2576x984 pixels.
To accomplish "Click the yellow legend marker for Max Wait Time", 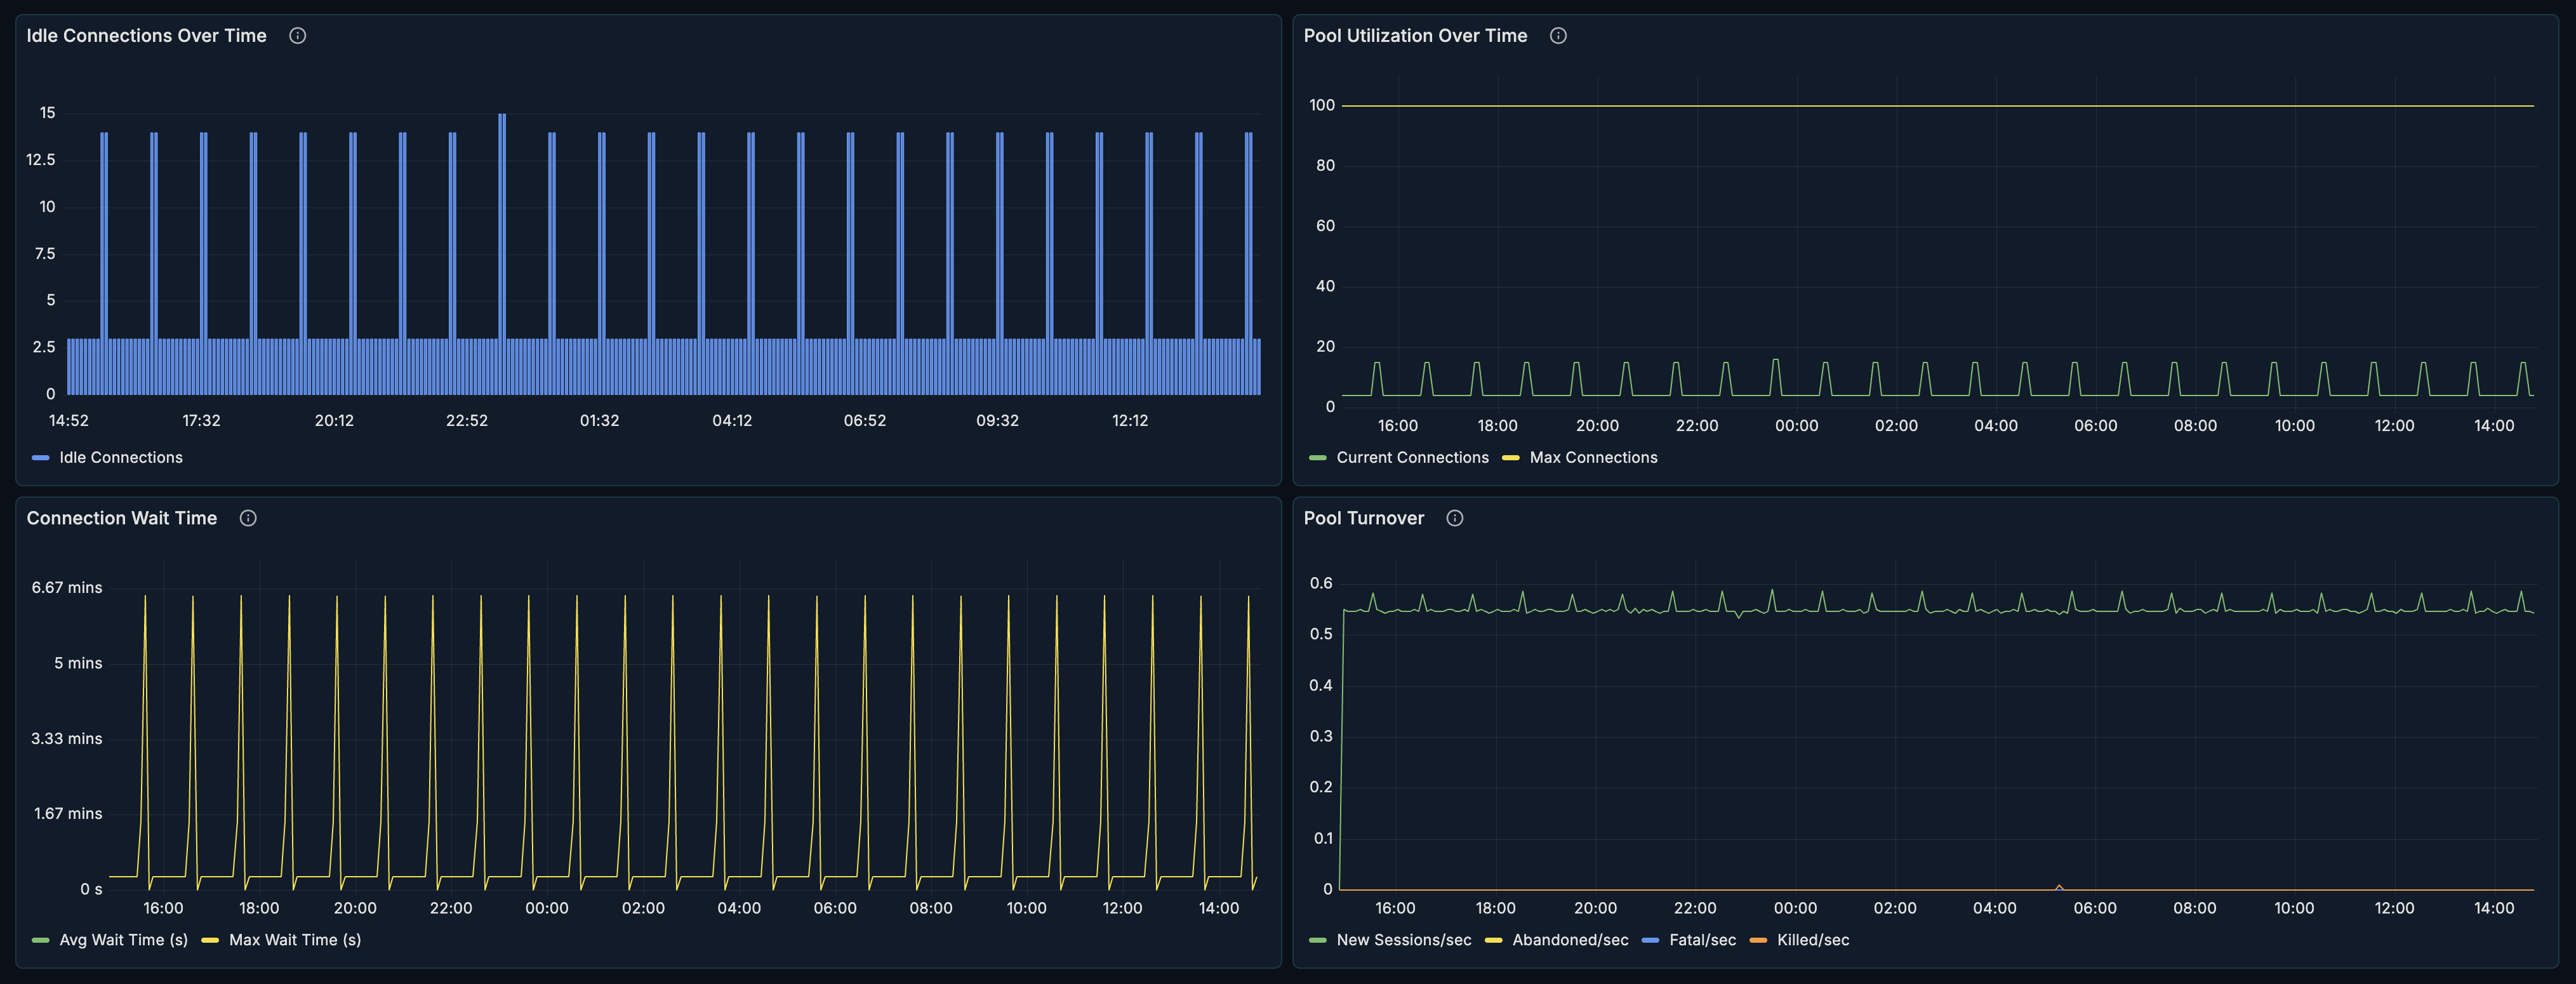I will [209, 940].
